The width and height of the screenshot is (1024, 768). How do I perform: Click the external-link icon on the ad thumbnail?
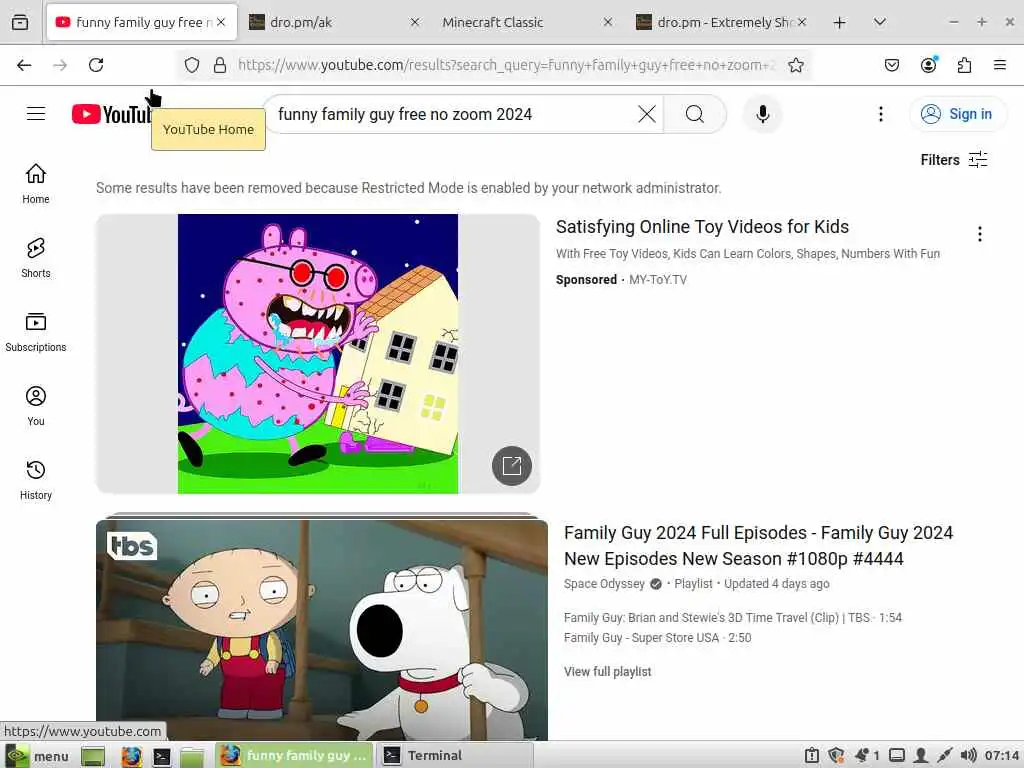coord(511,466)
